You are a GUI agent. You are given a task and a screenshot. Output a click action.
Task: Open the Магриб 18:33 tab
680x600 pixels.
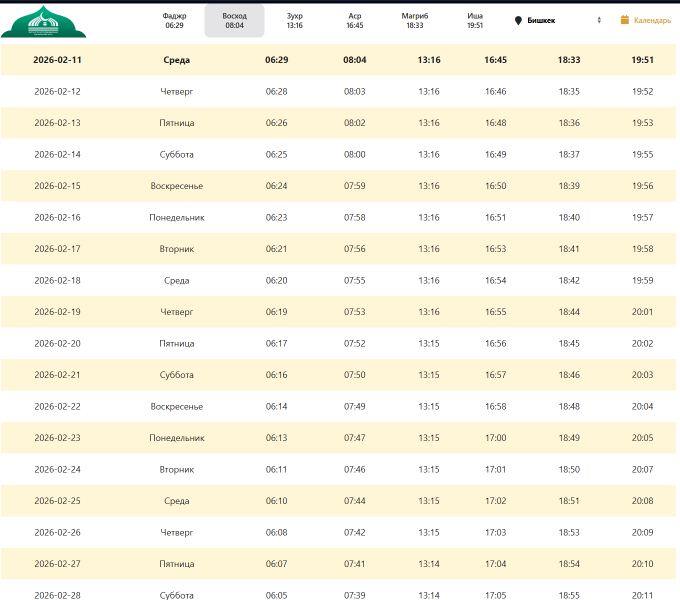(414, 20)
